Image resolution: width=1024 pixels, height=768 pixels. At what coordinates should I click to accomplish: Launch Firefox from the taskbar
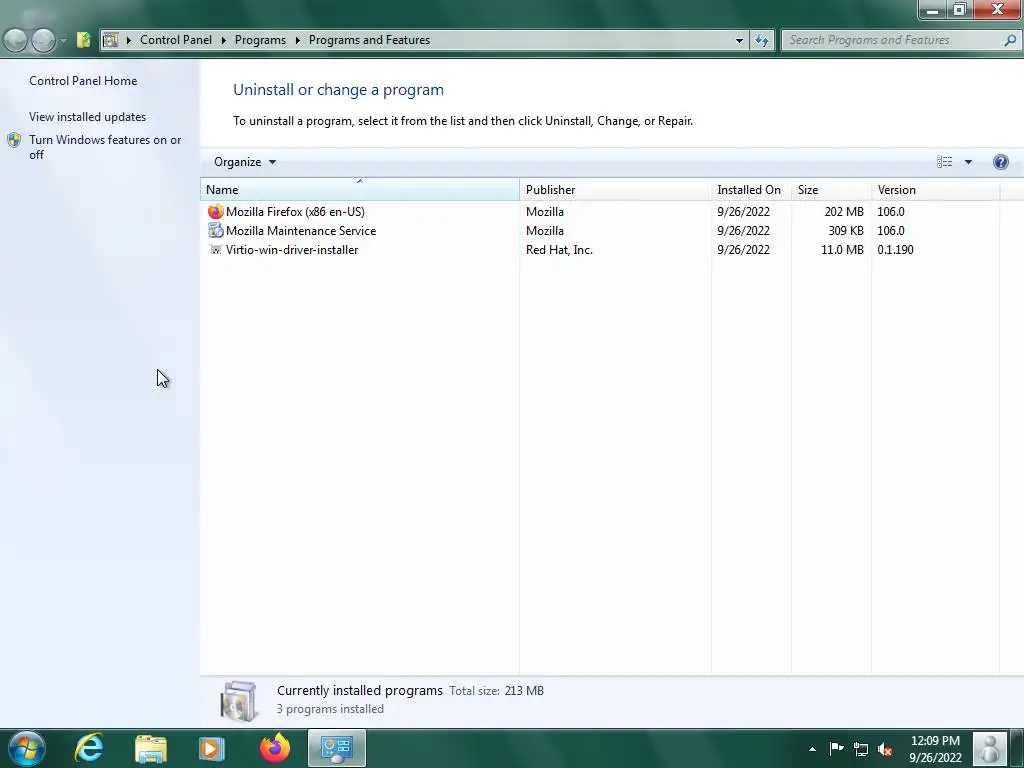(275, 748)
